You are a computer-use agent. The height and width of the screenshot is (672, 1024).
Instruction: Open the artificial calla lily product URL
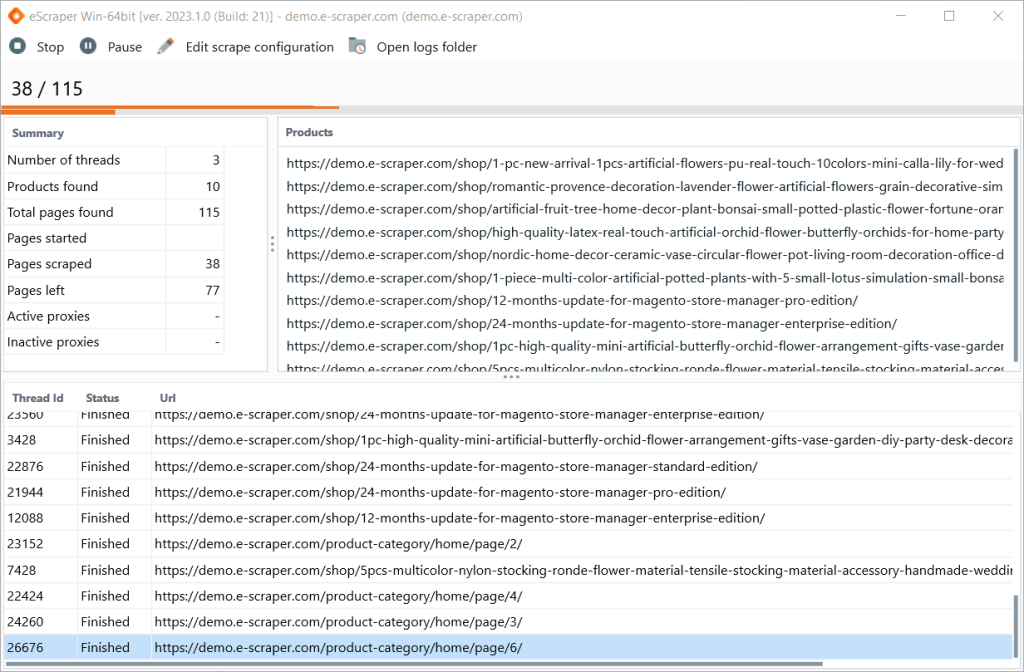(600, 163)
